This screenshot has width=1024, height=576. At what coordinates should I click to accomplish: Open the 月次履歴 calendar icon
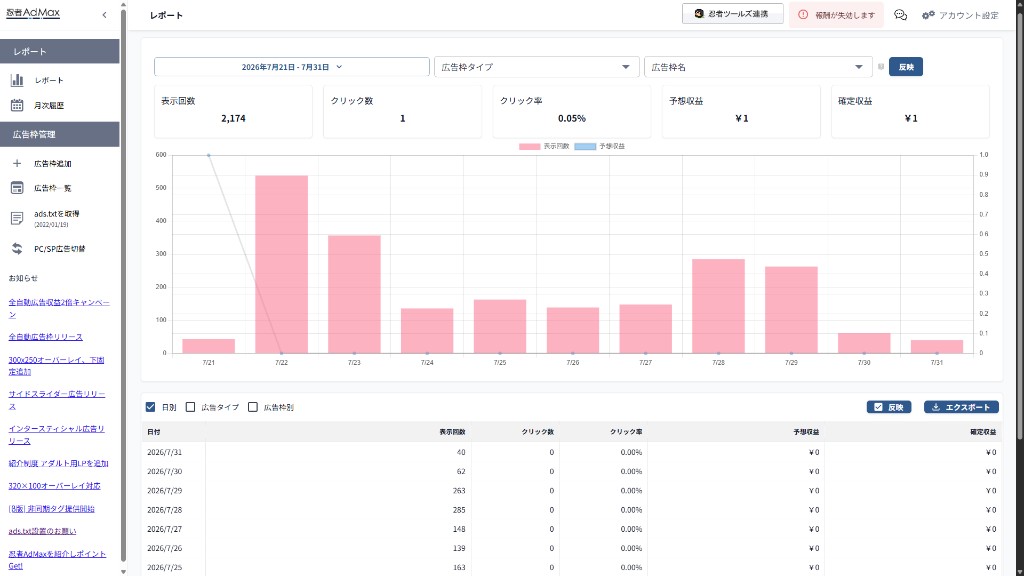point(17,105)
